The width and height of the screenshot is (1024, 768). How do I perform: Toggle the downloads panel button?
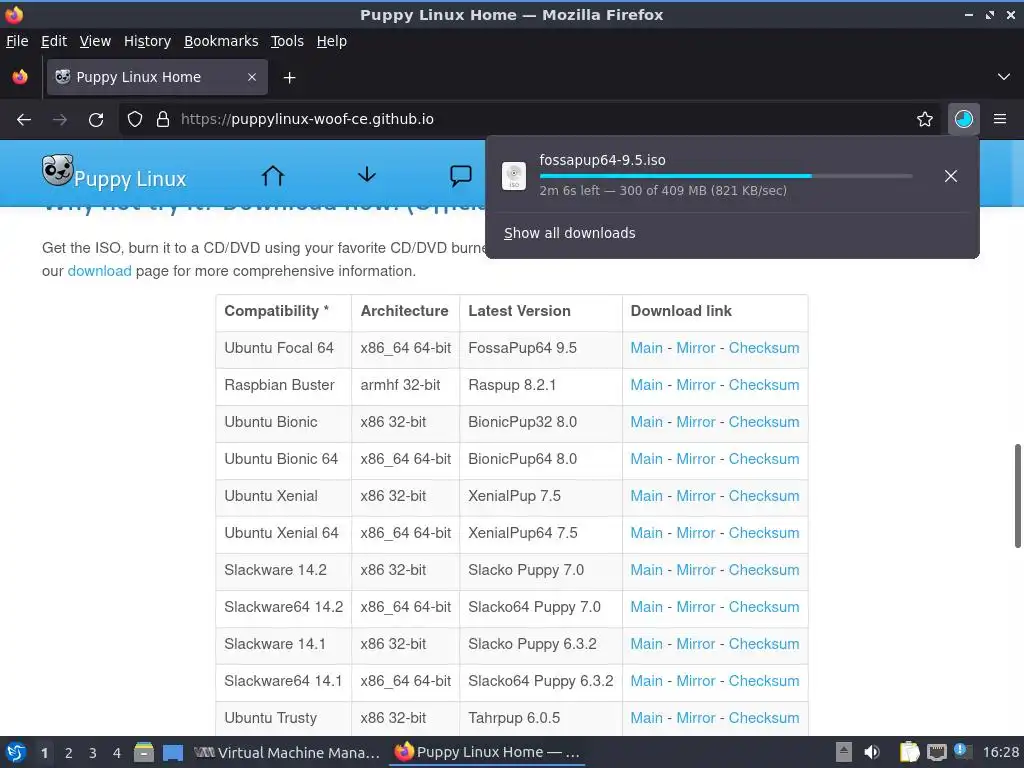coord(964,120)
